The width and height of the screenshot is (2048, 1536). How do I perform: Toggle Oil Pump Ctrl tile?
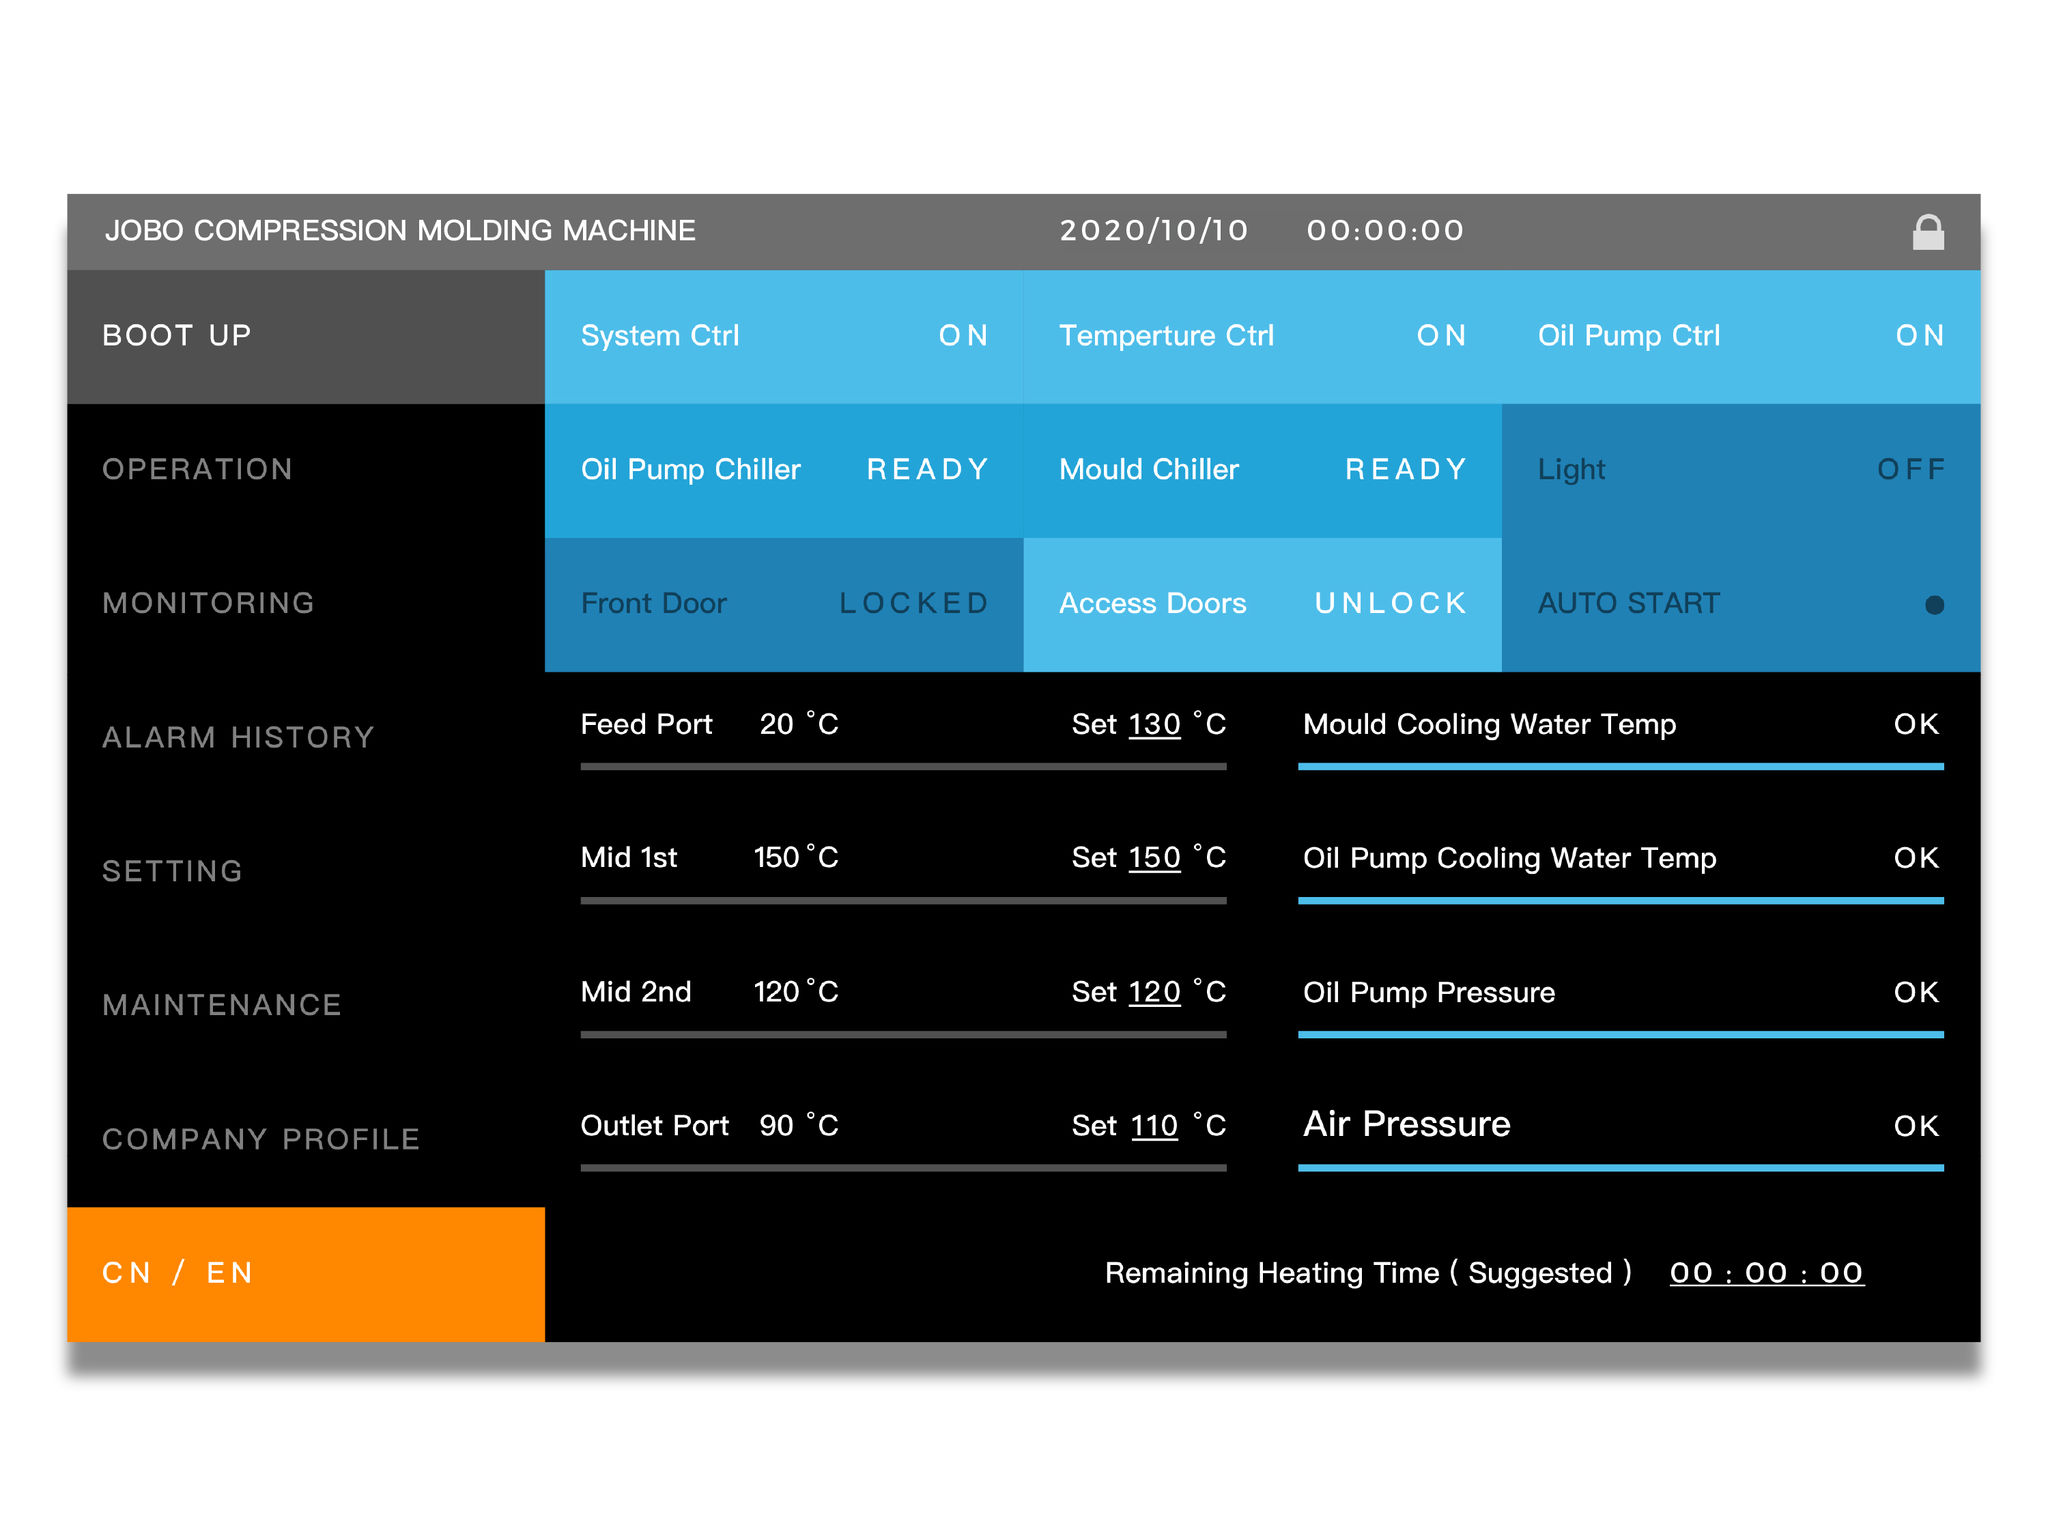[x=1740, y=336]
